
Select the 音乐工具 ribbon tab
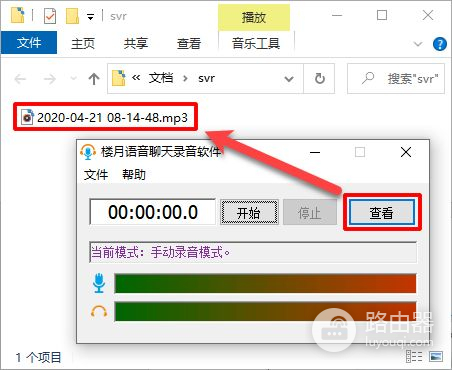point(256,43)
